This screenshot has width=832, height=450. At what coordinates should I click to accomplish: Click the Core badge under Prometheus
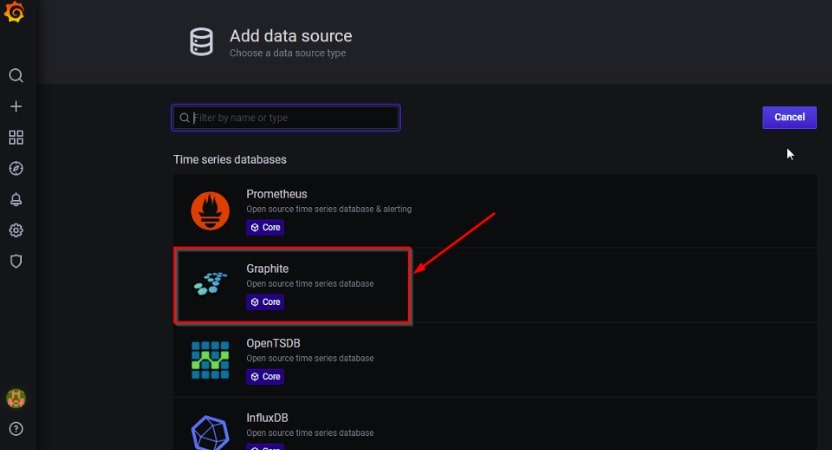[265, 227]
